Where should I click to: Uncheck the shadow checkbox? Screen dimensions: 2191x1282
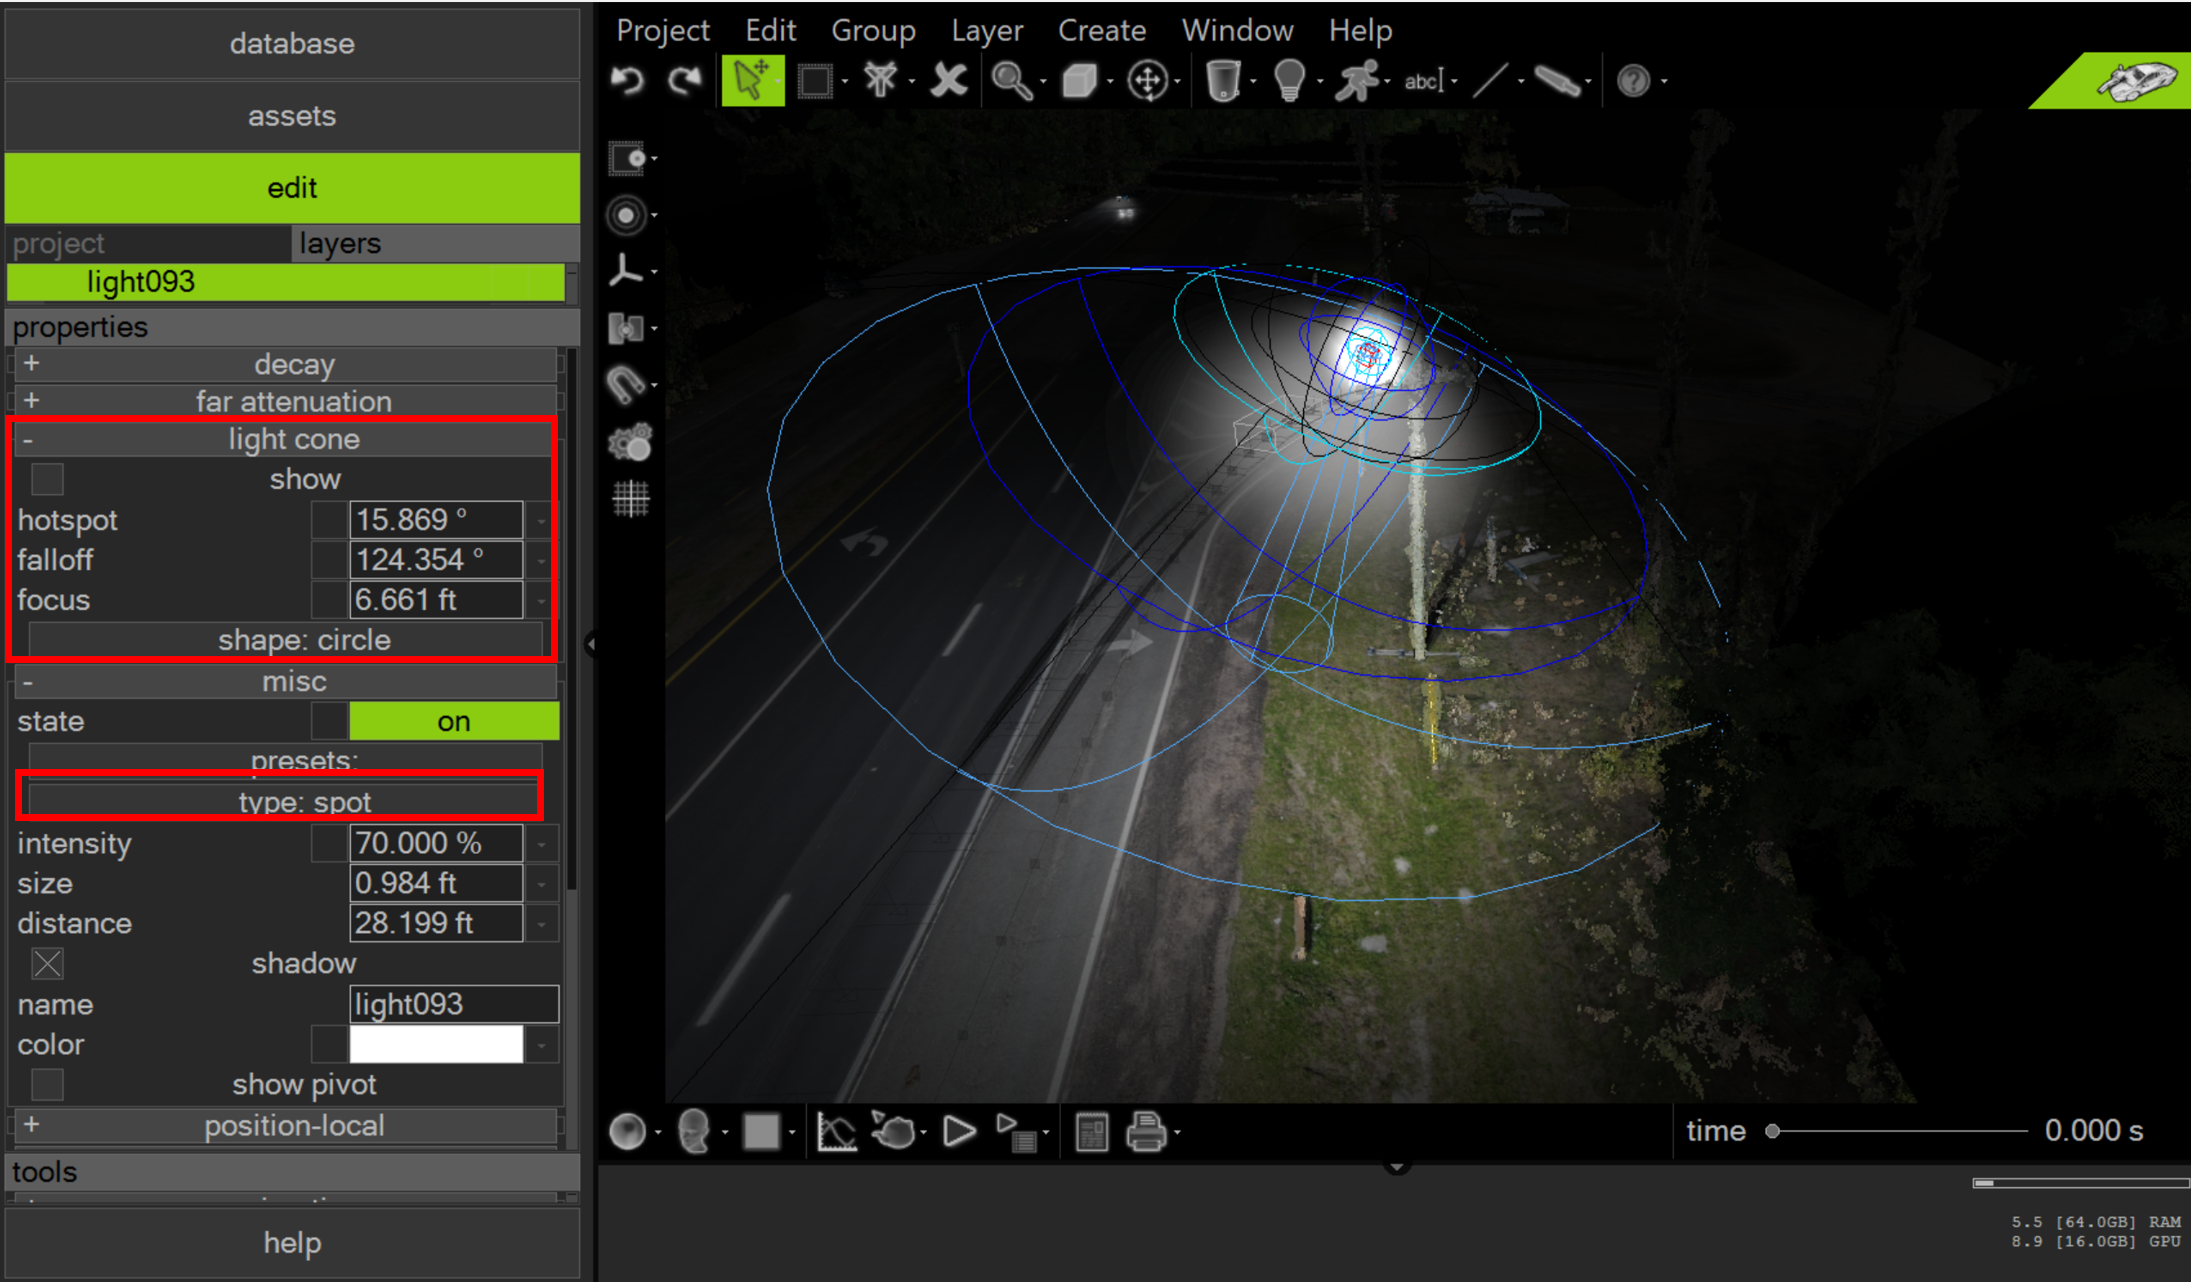coord(47,964)
